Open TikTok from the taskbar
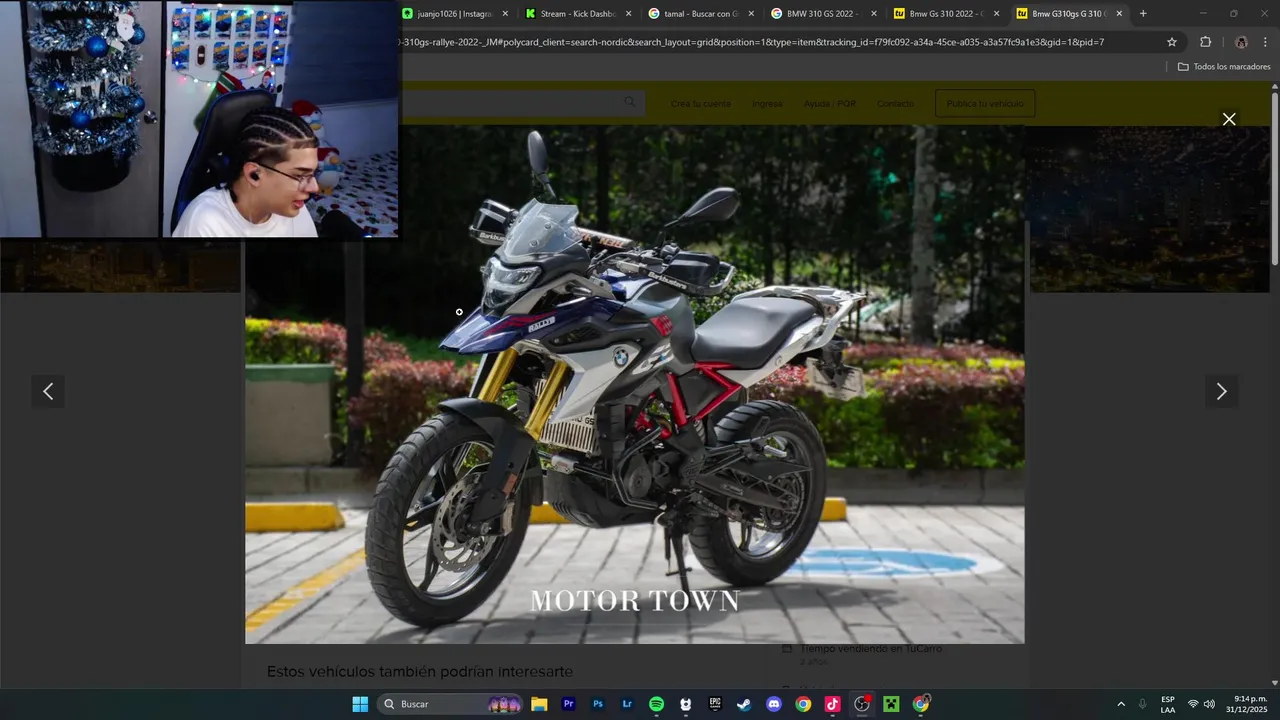Screen dimensions: 1280x720 coord(832,704)
